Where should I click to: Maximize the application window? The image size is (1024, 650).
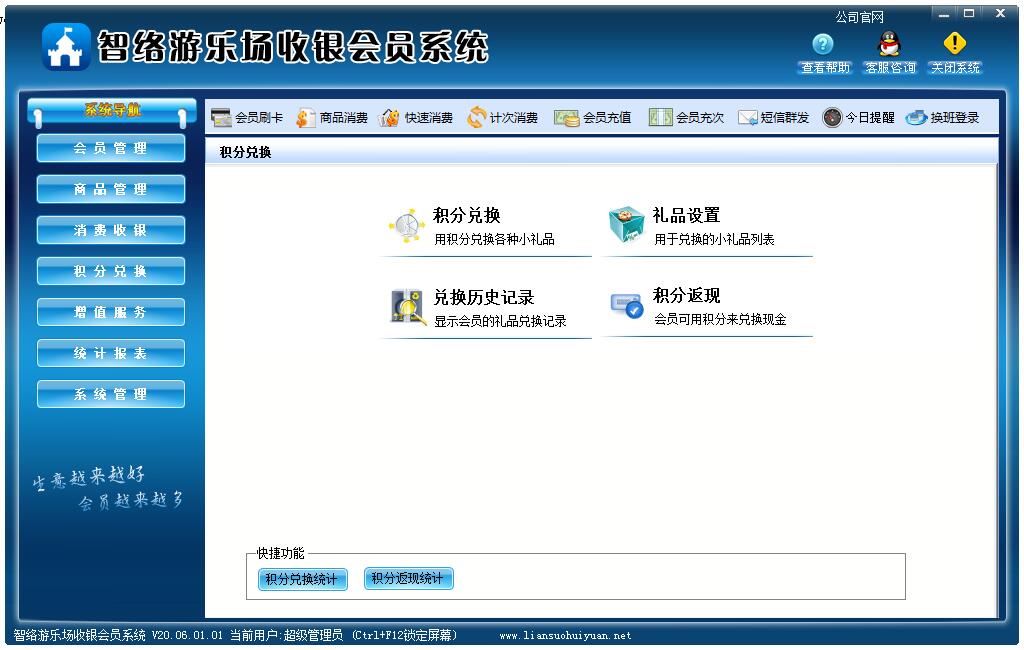tap(969, 14)
